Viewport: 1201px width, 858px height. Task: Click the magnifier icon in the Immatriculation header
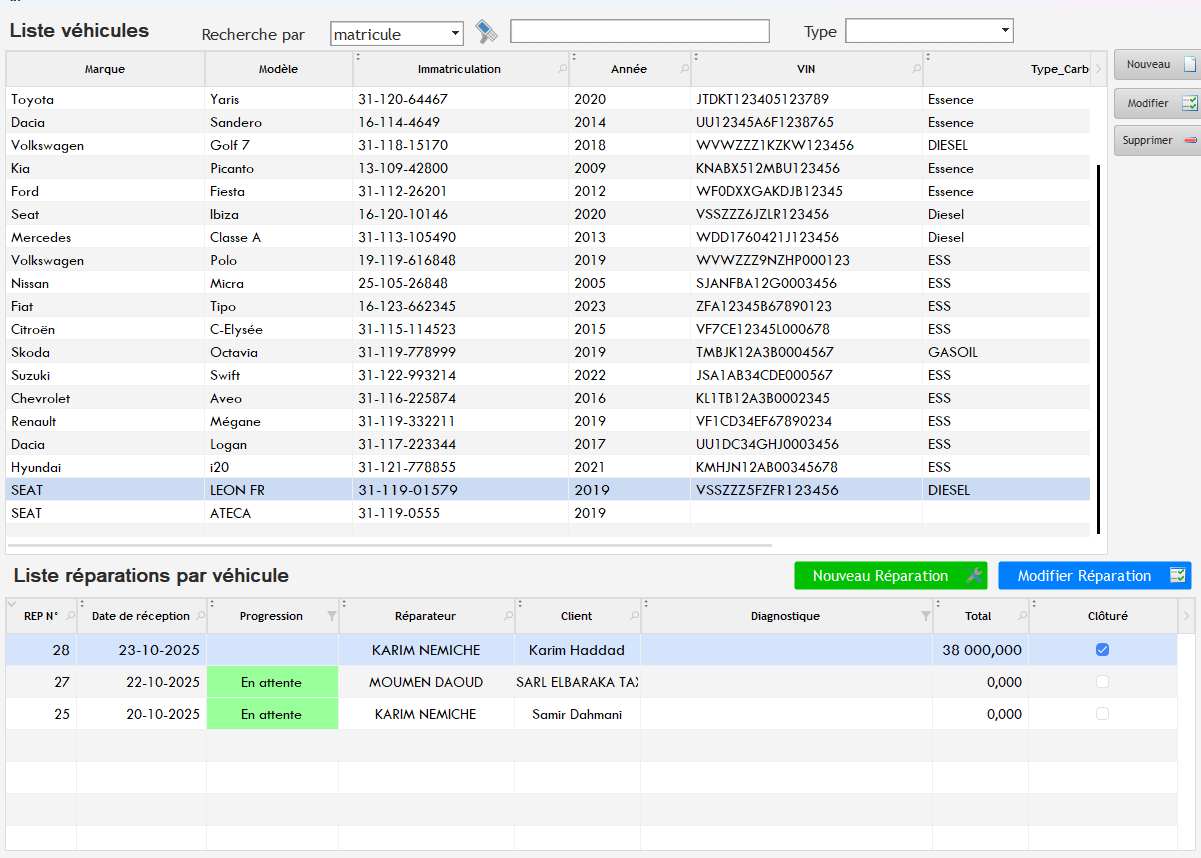[562, 69]
